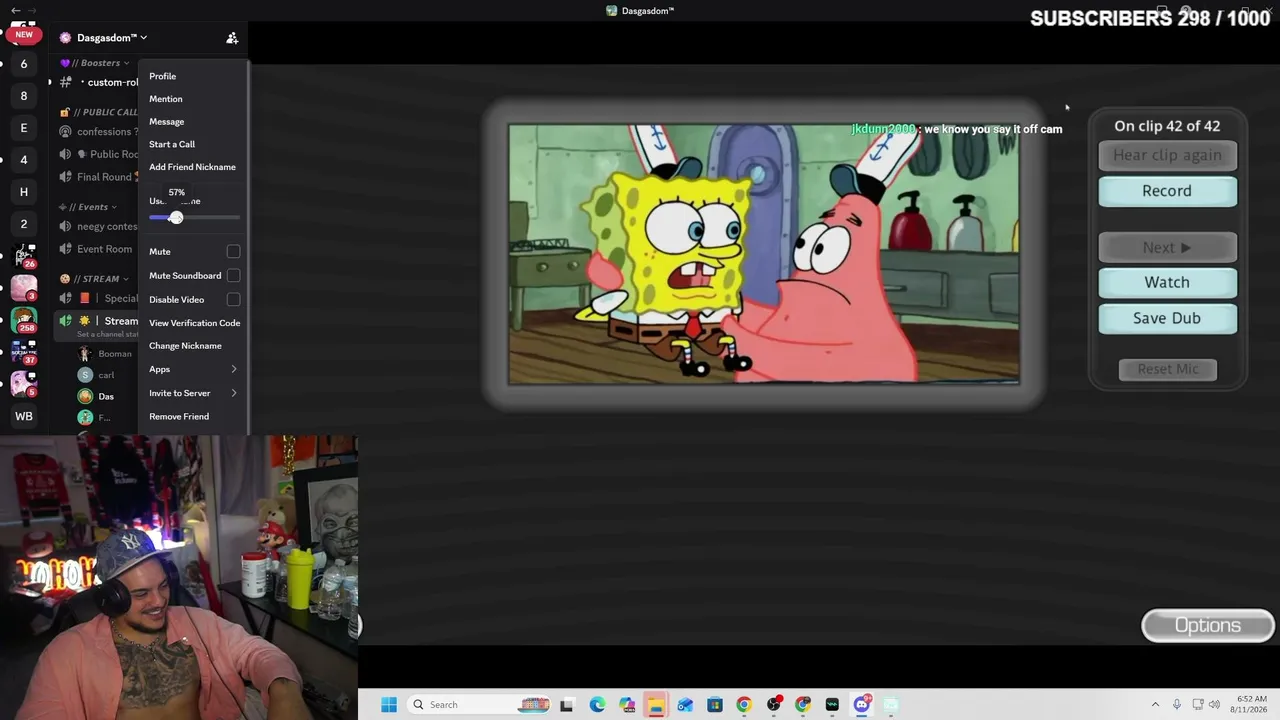Click the Hear clip again button
The height and width of the screenshot is (720, 1280).
click(x=1167, y=155)
